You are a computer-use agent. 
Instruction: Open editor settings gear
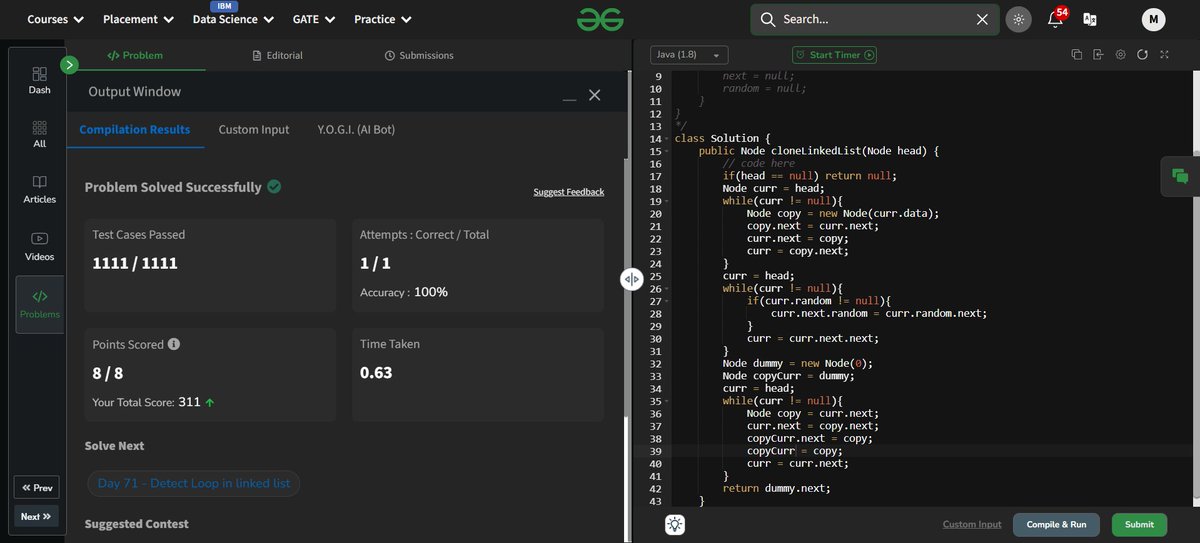(x=1120, y=55)
